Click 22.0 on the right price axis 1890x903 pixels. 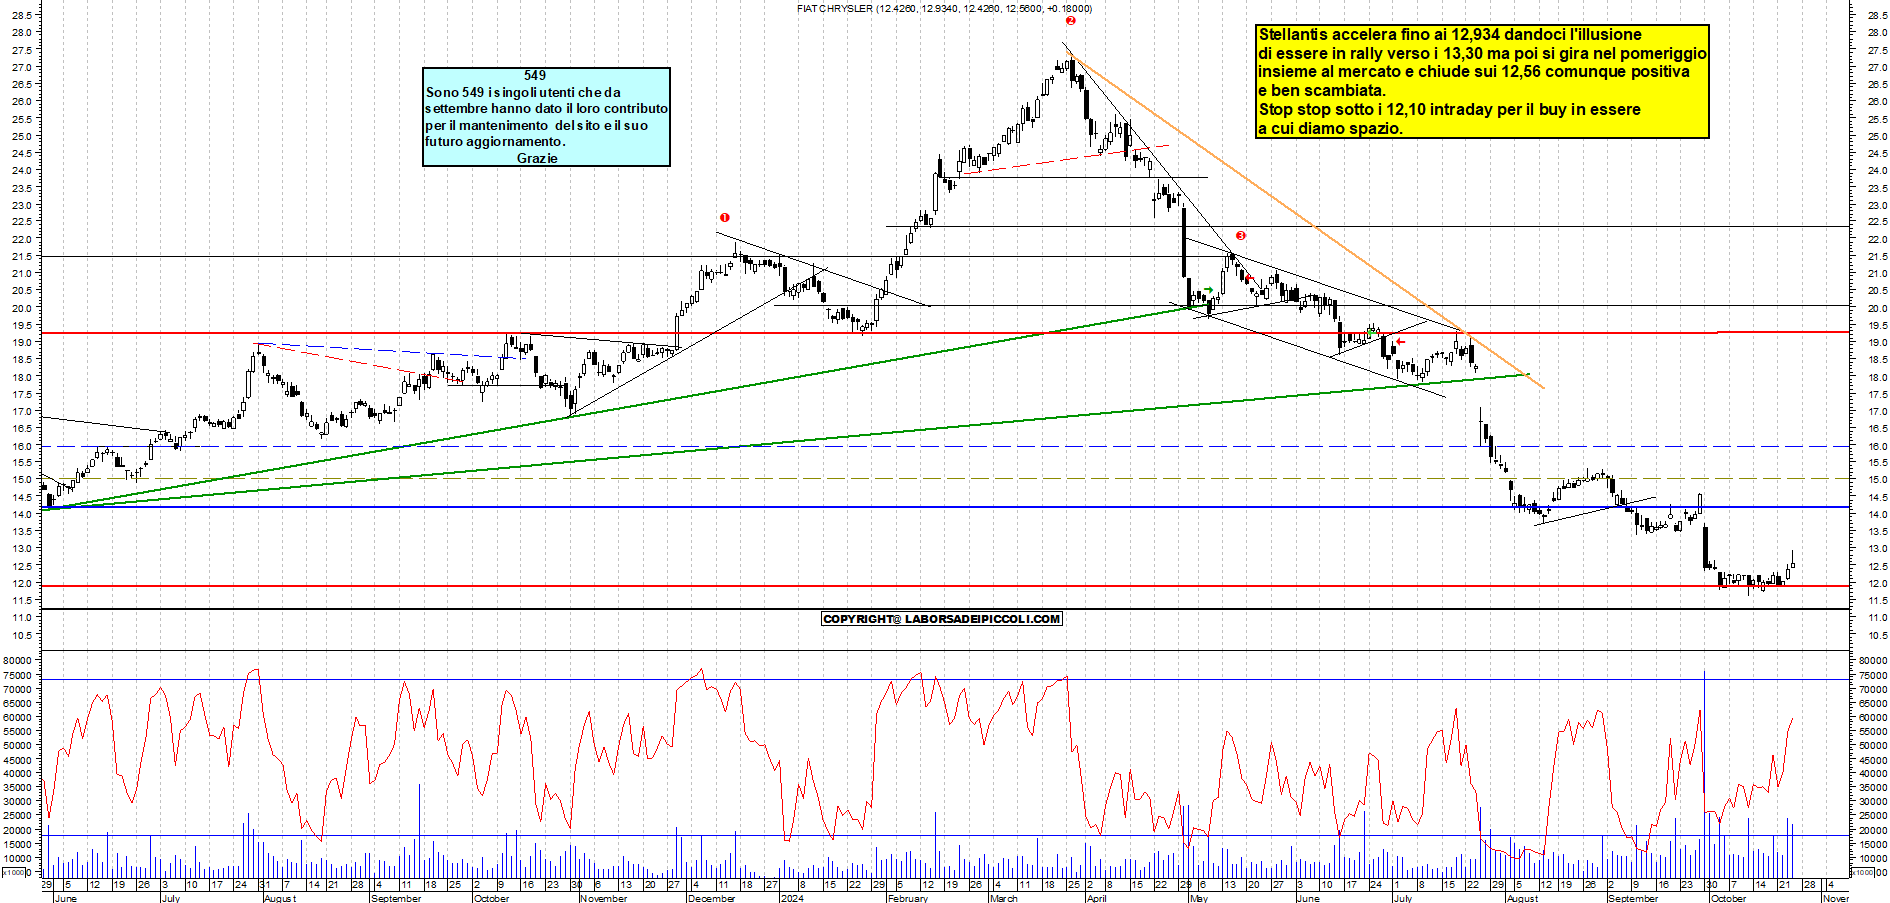[1876, 239]
